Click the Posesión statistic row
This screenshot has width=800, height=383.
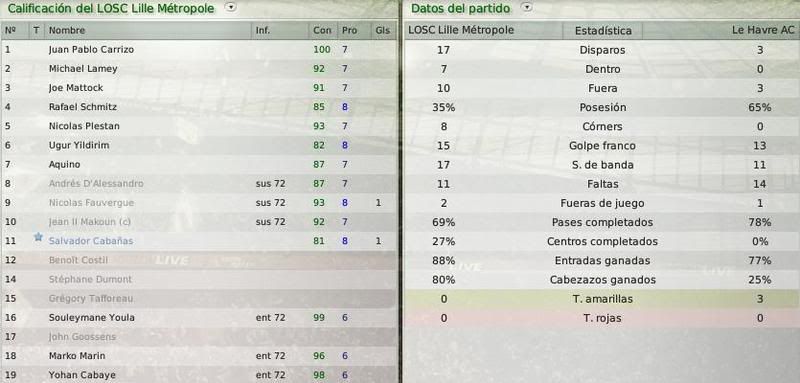coord(602,108)
